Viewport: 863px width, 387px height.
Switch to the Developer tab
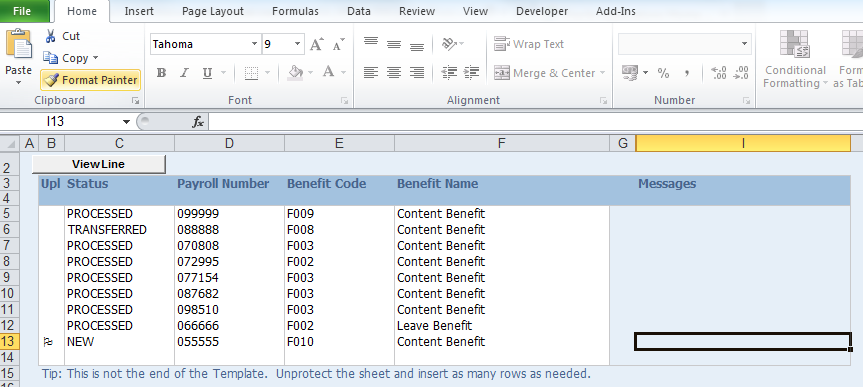coord(542,11)
